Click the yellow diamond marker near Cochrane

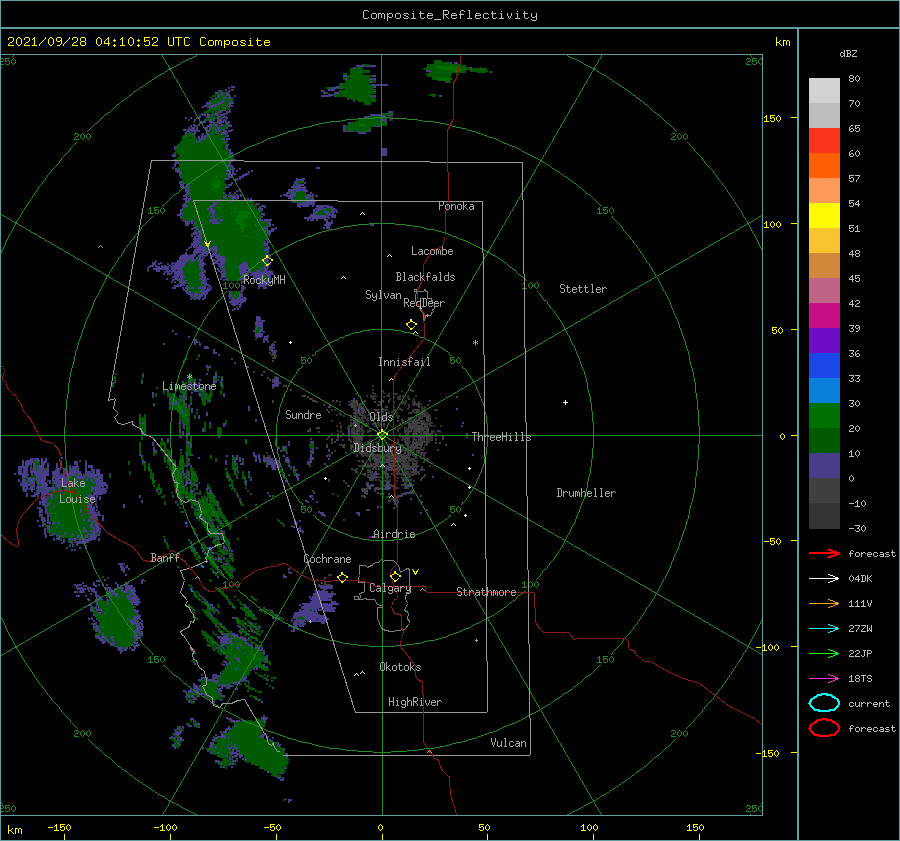(x=342, y=577)
